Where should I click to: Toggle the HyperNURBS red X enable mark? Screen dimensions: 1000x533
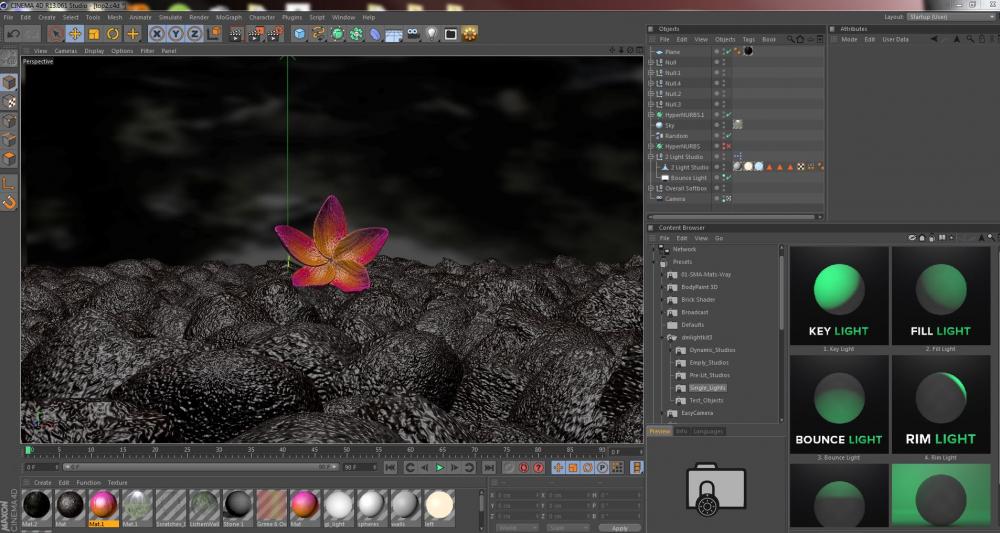[727, 146]
